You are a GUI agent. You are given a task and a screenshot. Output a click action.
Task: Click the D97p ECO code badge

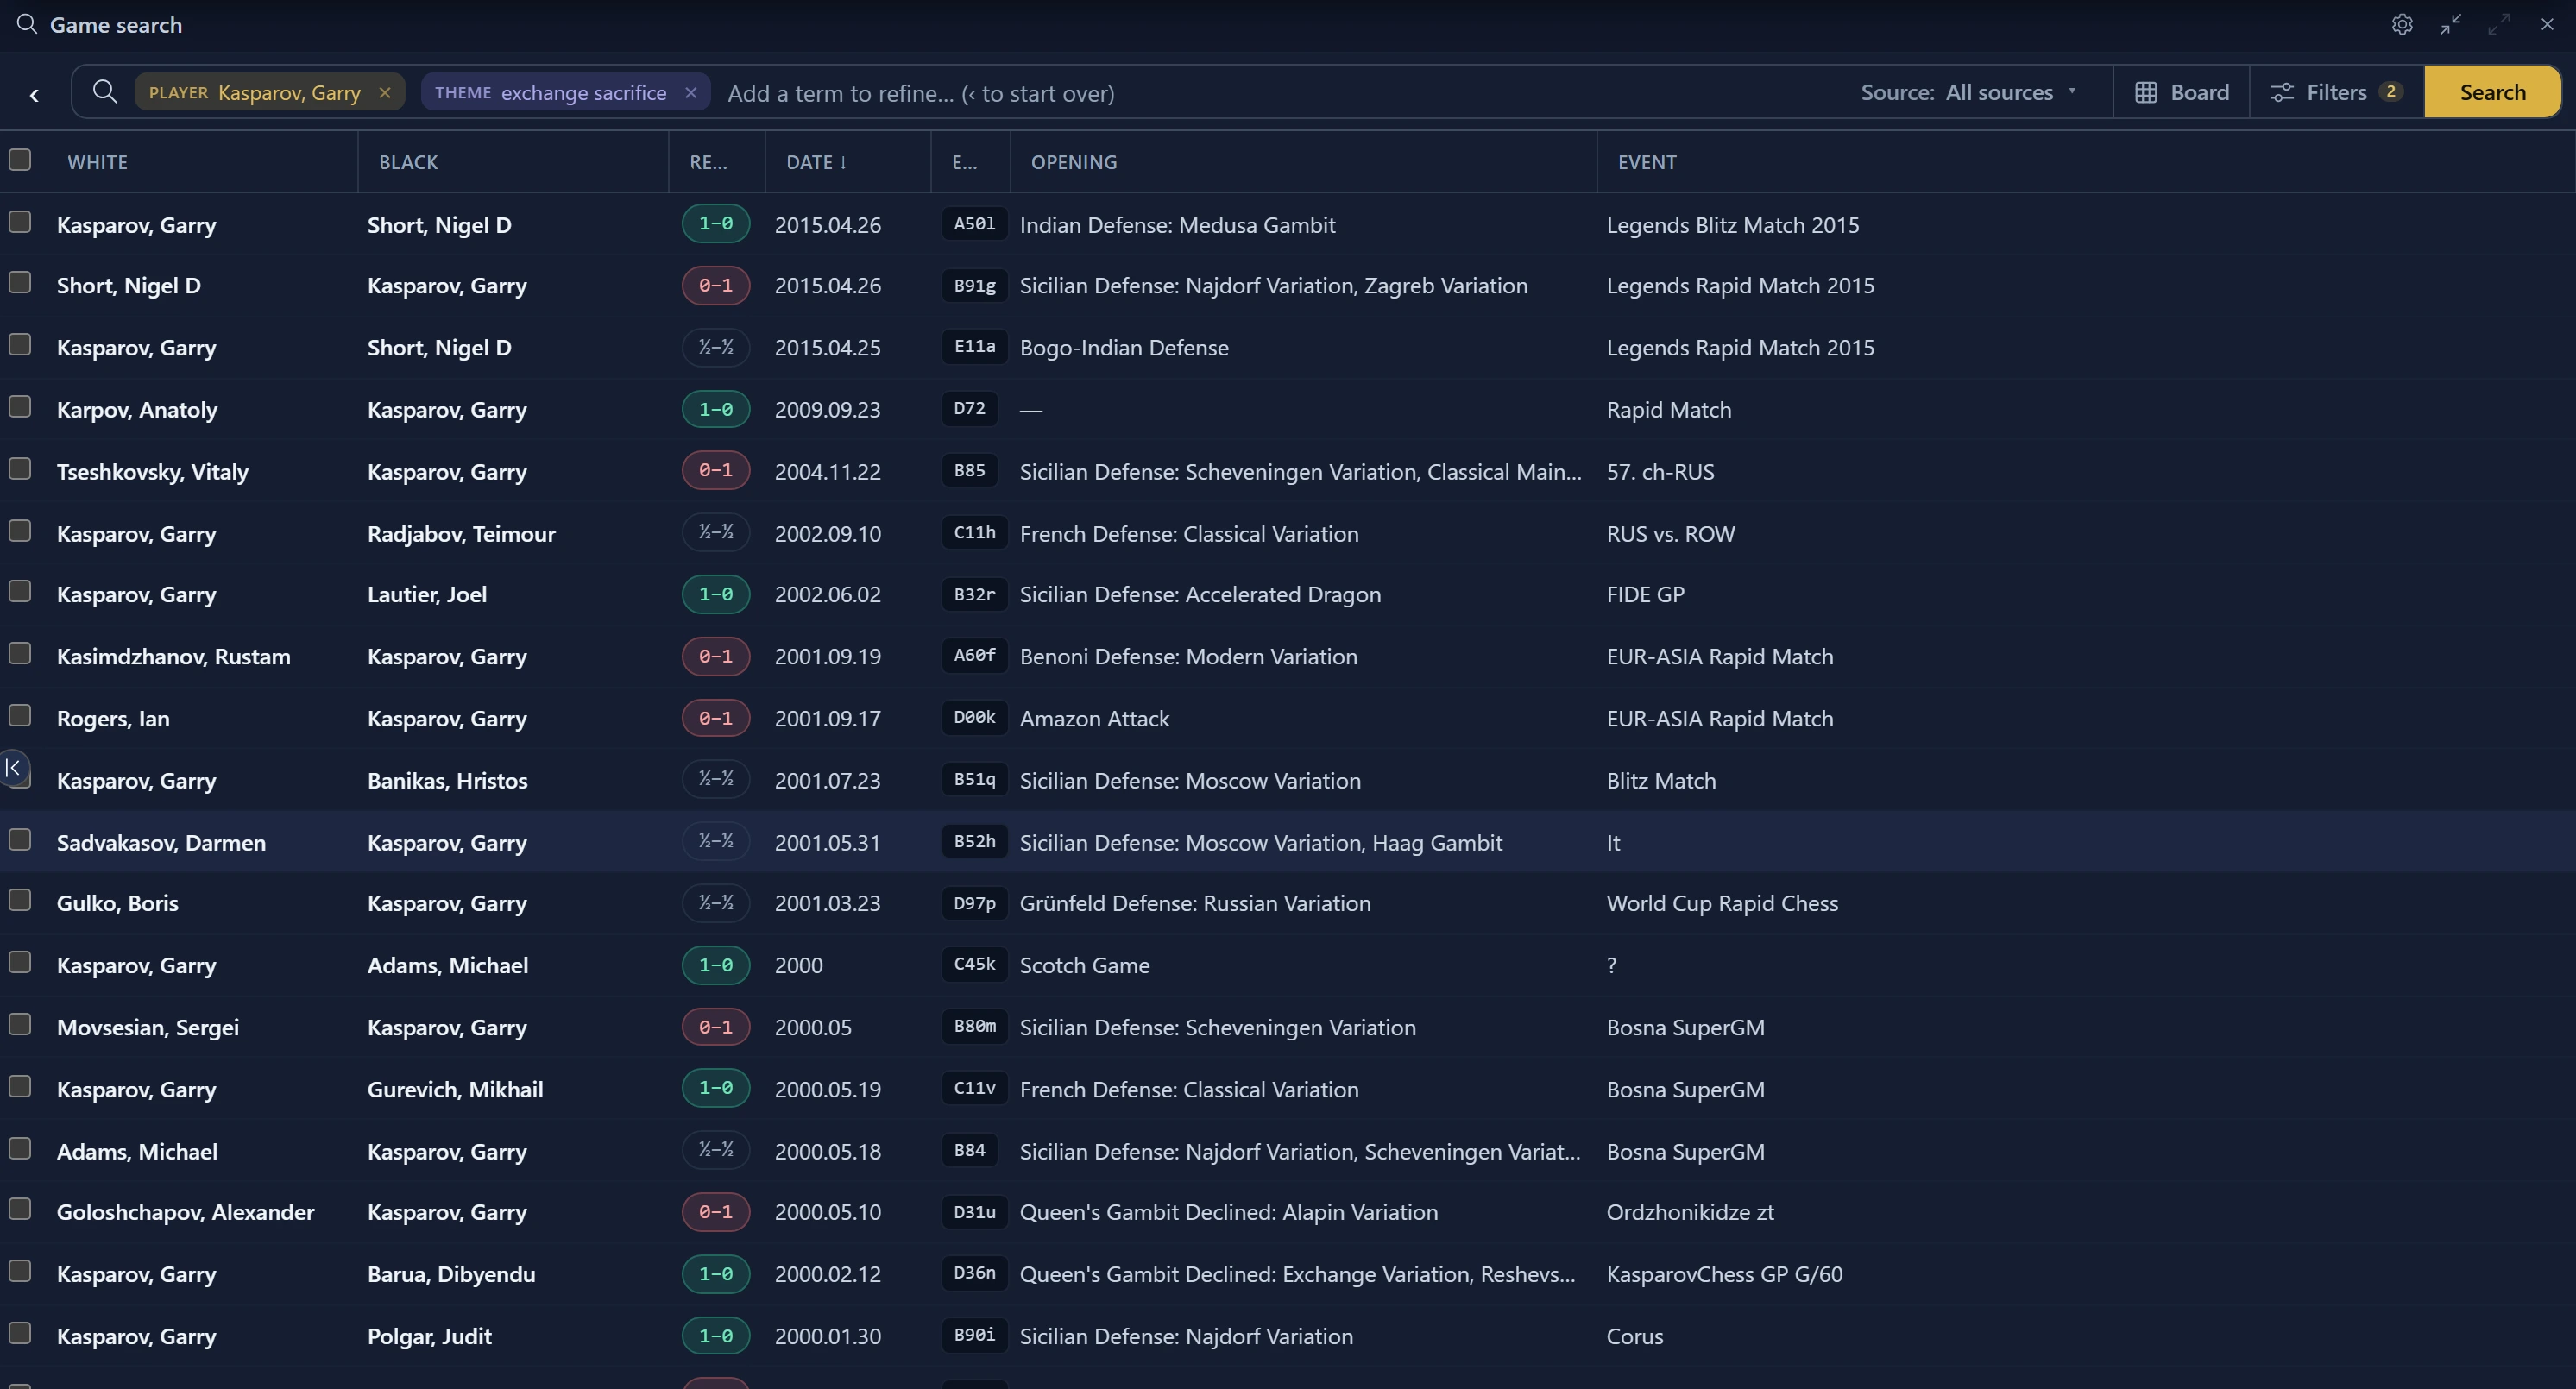coord(974,904)
